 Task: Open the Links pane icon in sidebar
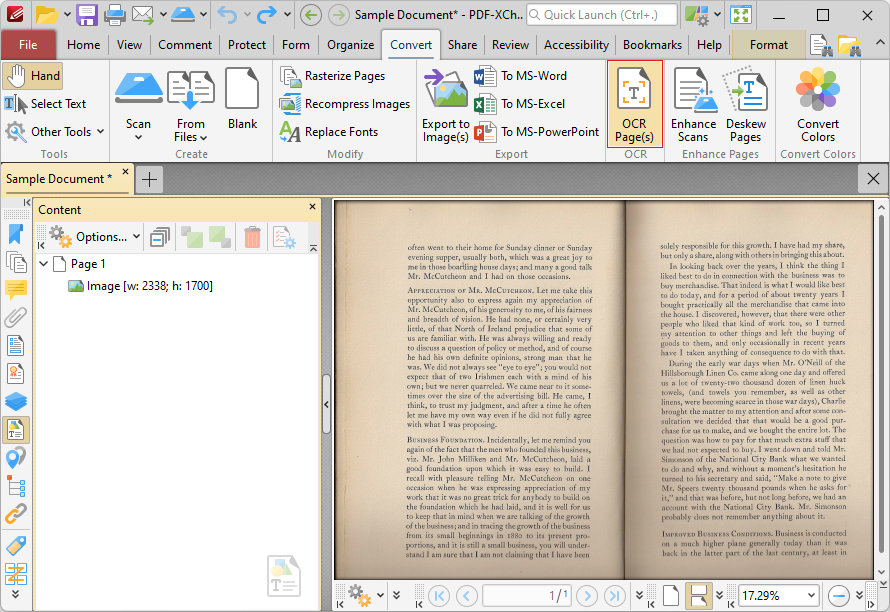pyautogui.click(x=16, y=514)
